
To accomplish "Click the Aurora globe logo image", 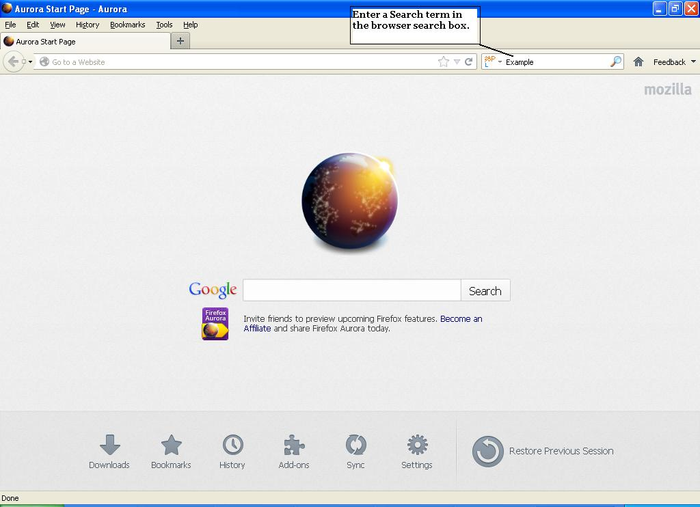I will 350,201.
